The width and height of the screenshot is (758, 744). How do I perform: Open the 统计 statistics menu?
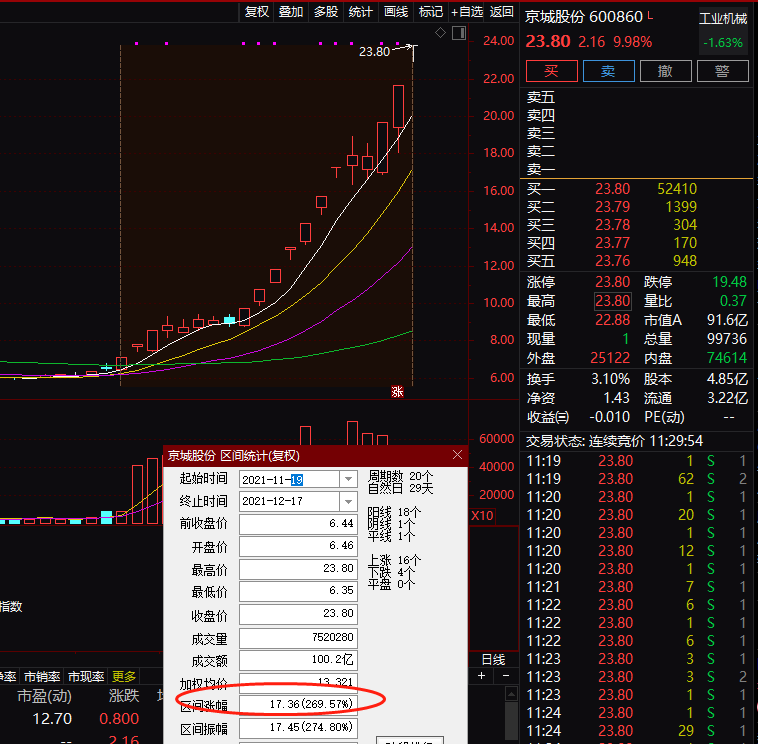(x=361, y=12)
